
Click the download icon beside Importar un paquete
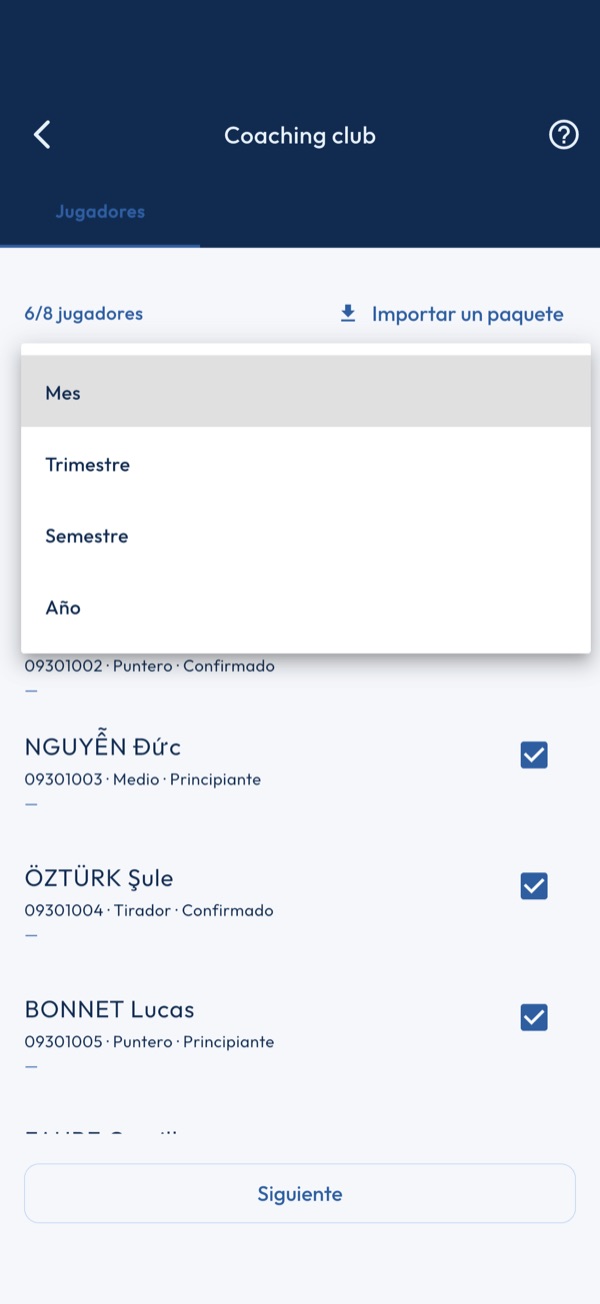coord(348,314)
